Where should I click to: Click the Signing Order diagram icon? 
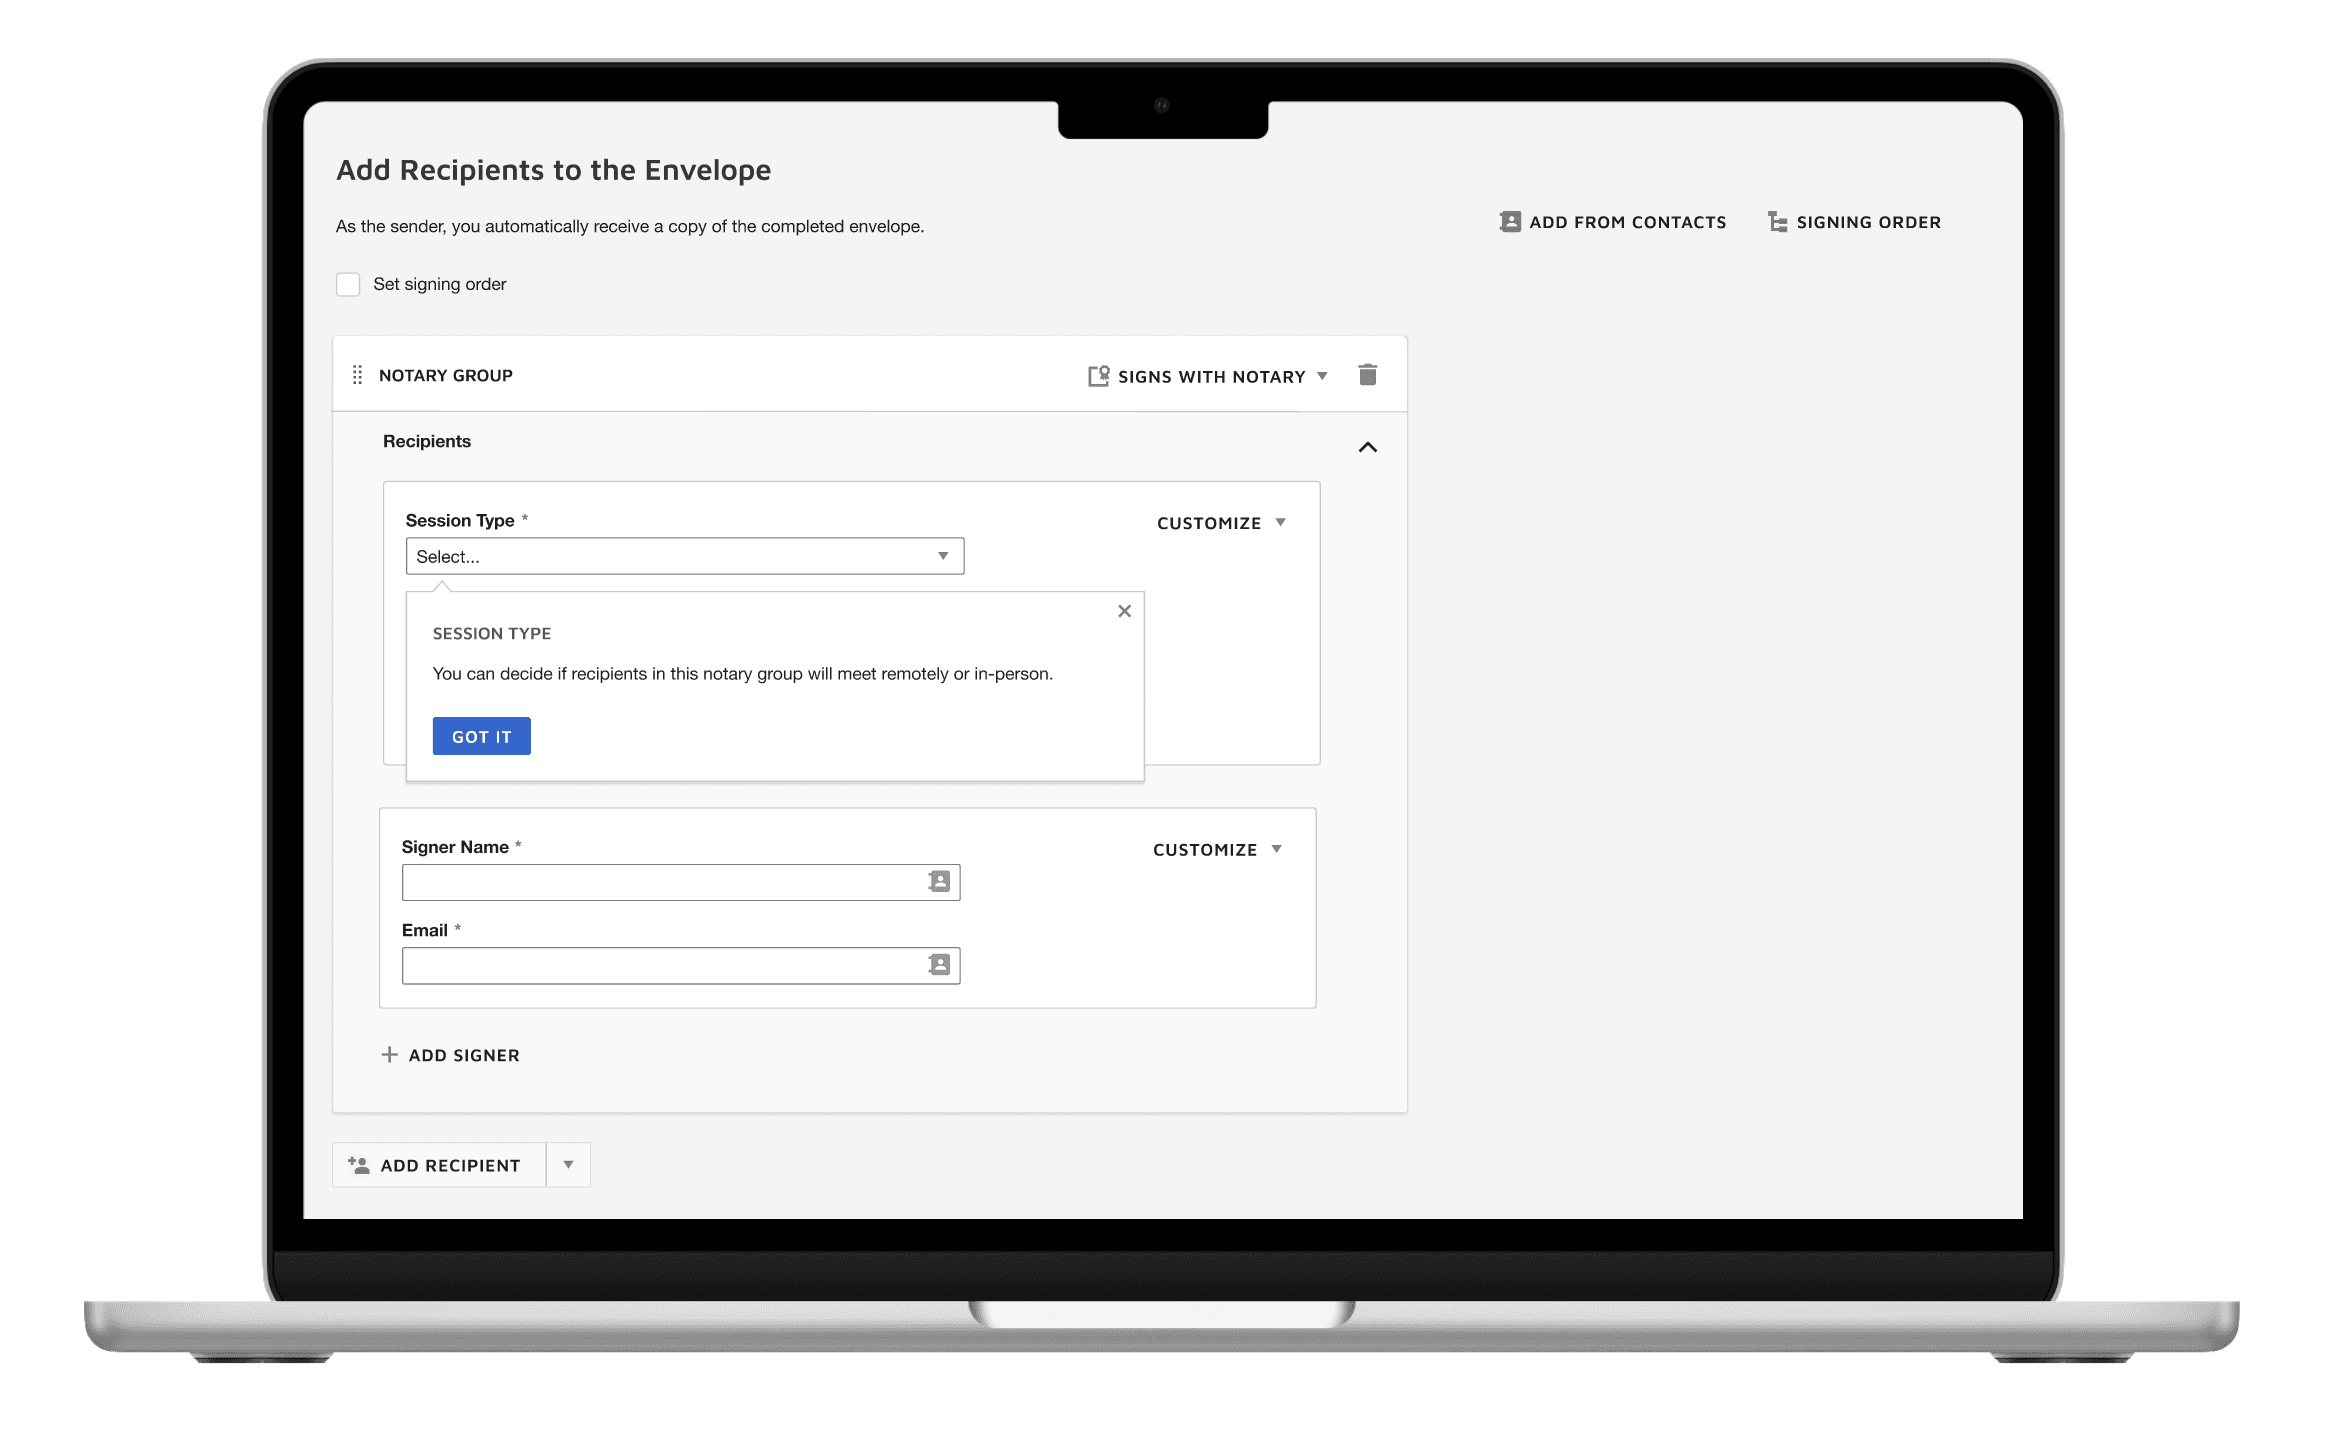pyautogui.click(x=1777, y=222)
